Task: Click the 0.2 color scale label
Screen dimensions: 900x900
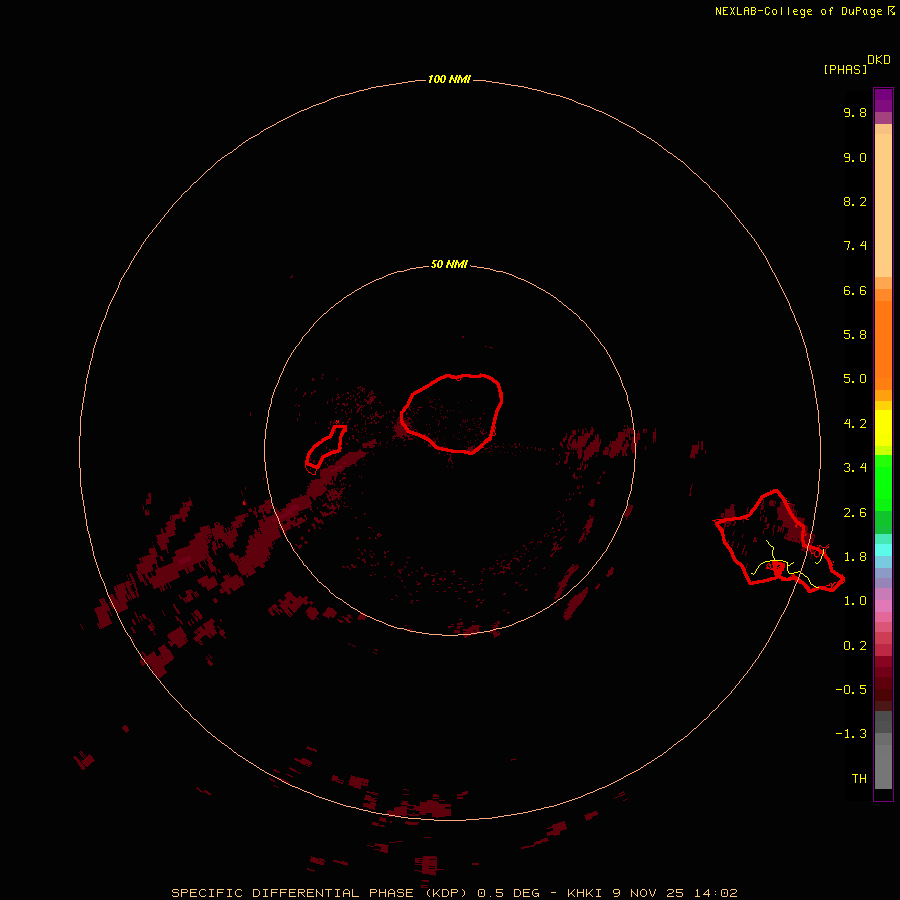Action: point(855,646)
